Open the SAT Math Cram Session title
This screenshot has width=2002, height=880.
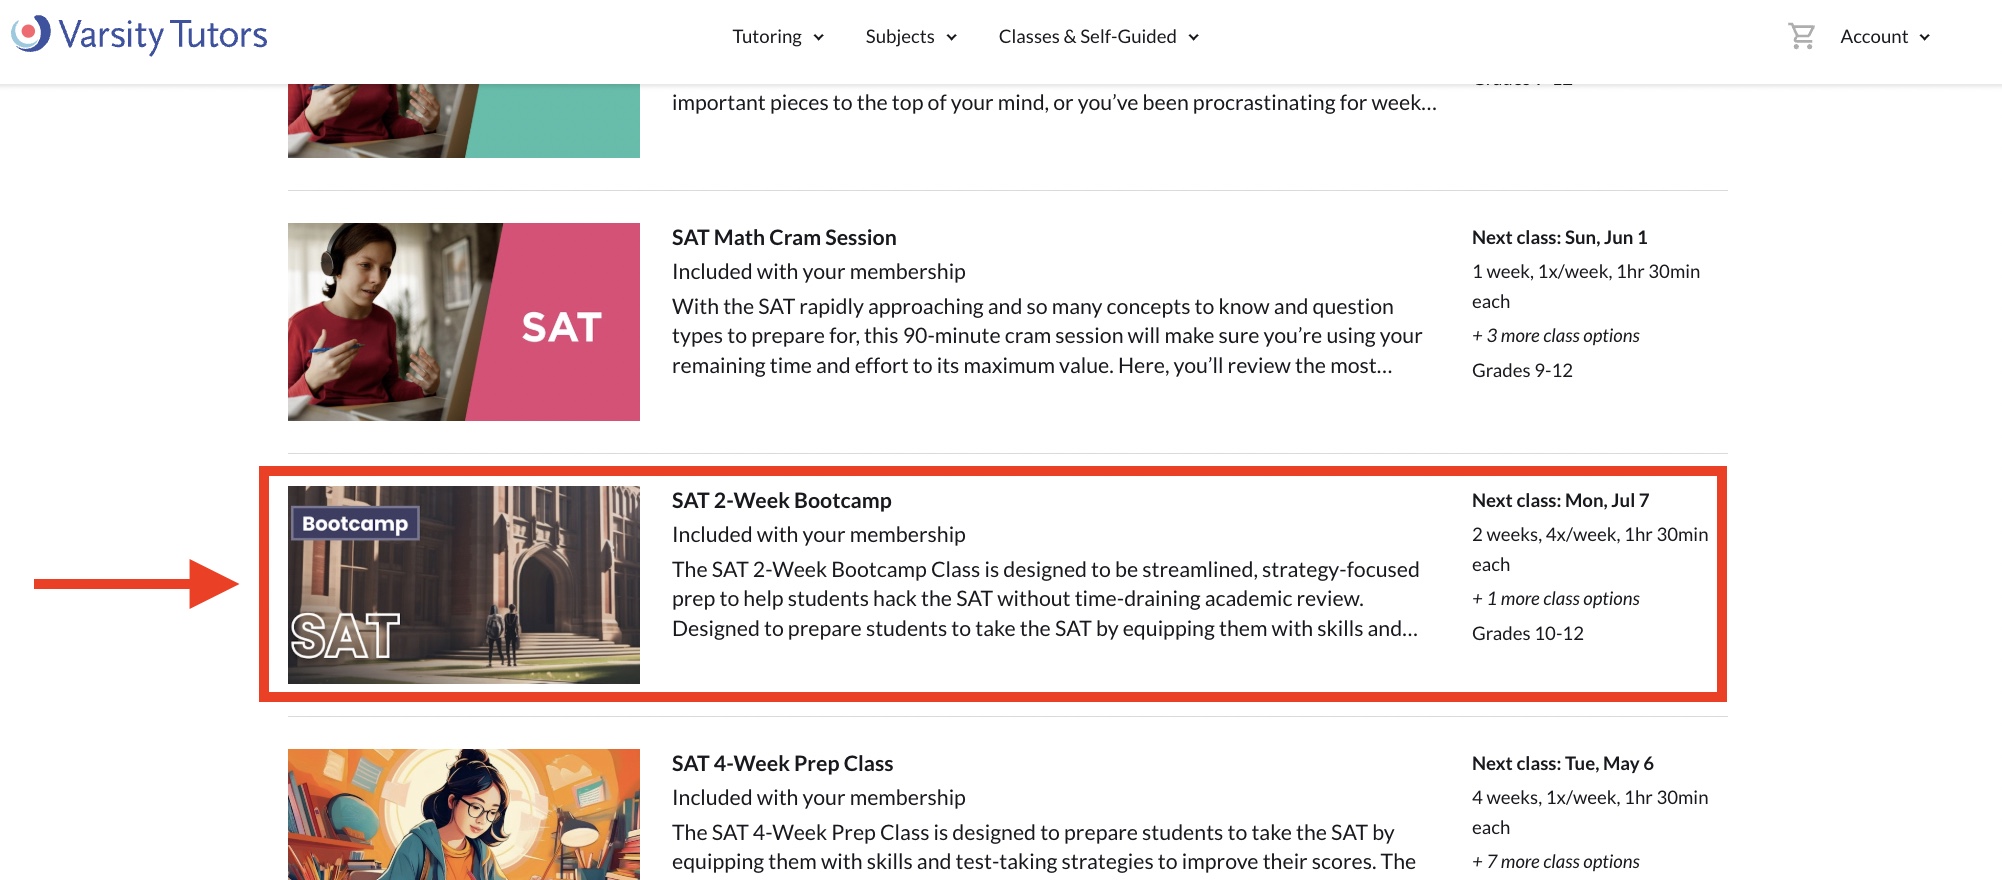tap(784, 238)
